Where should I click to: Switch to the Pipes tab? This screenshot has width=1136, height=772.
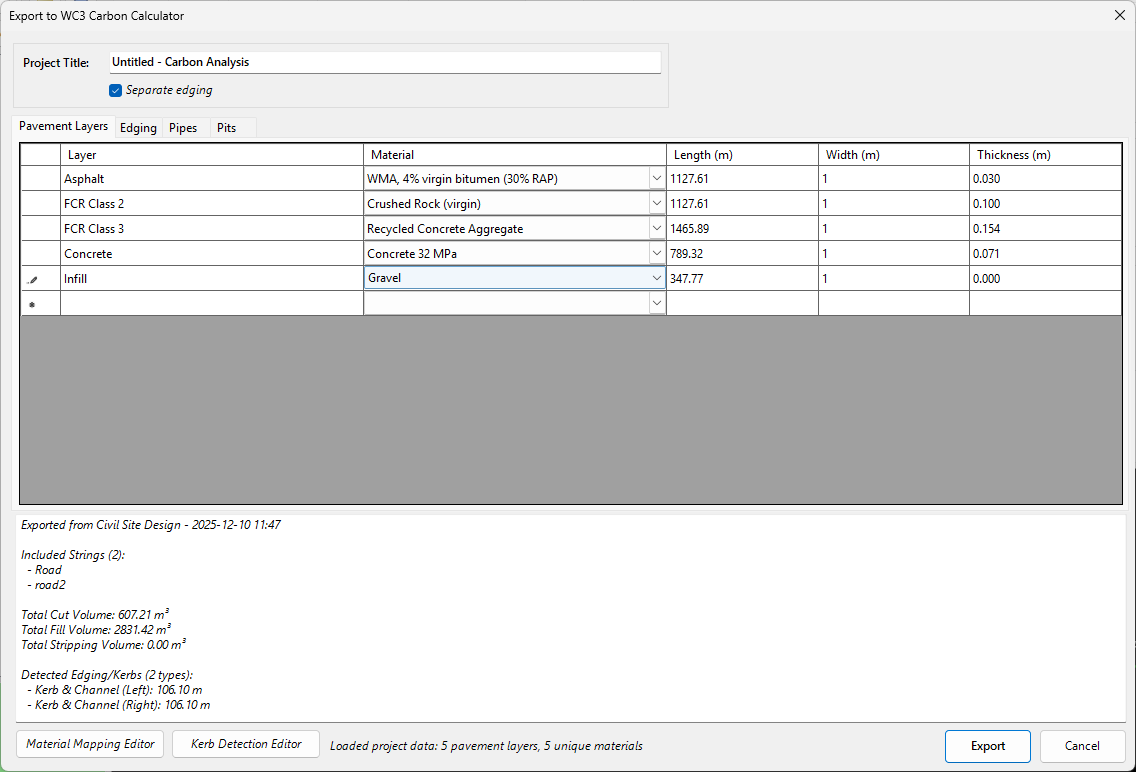click(x=183, y=128)
